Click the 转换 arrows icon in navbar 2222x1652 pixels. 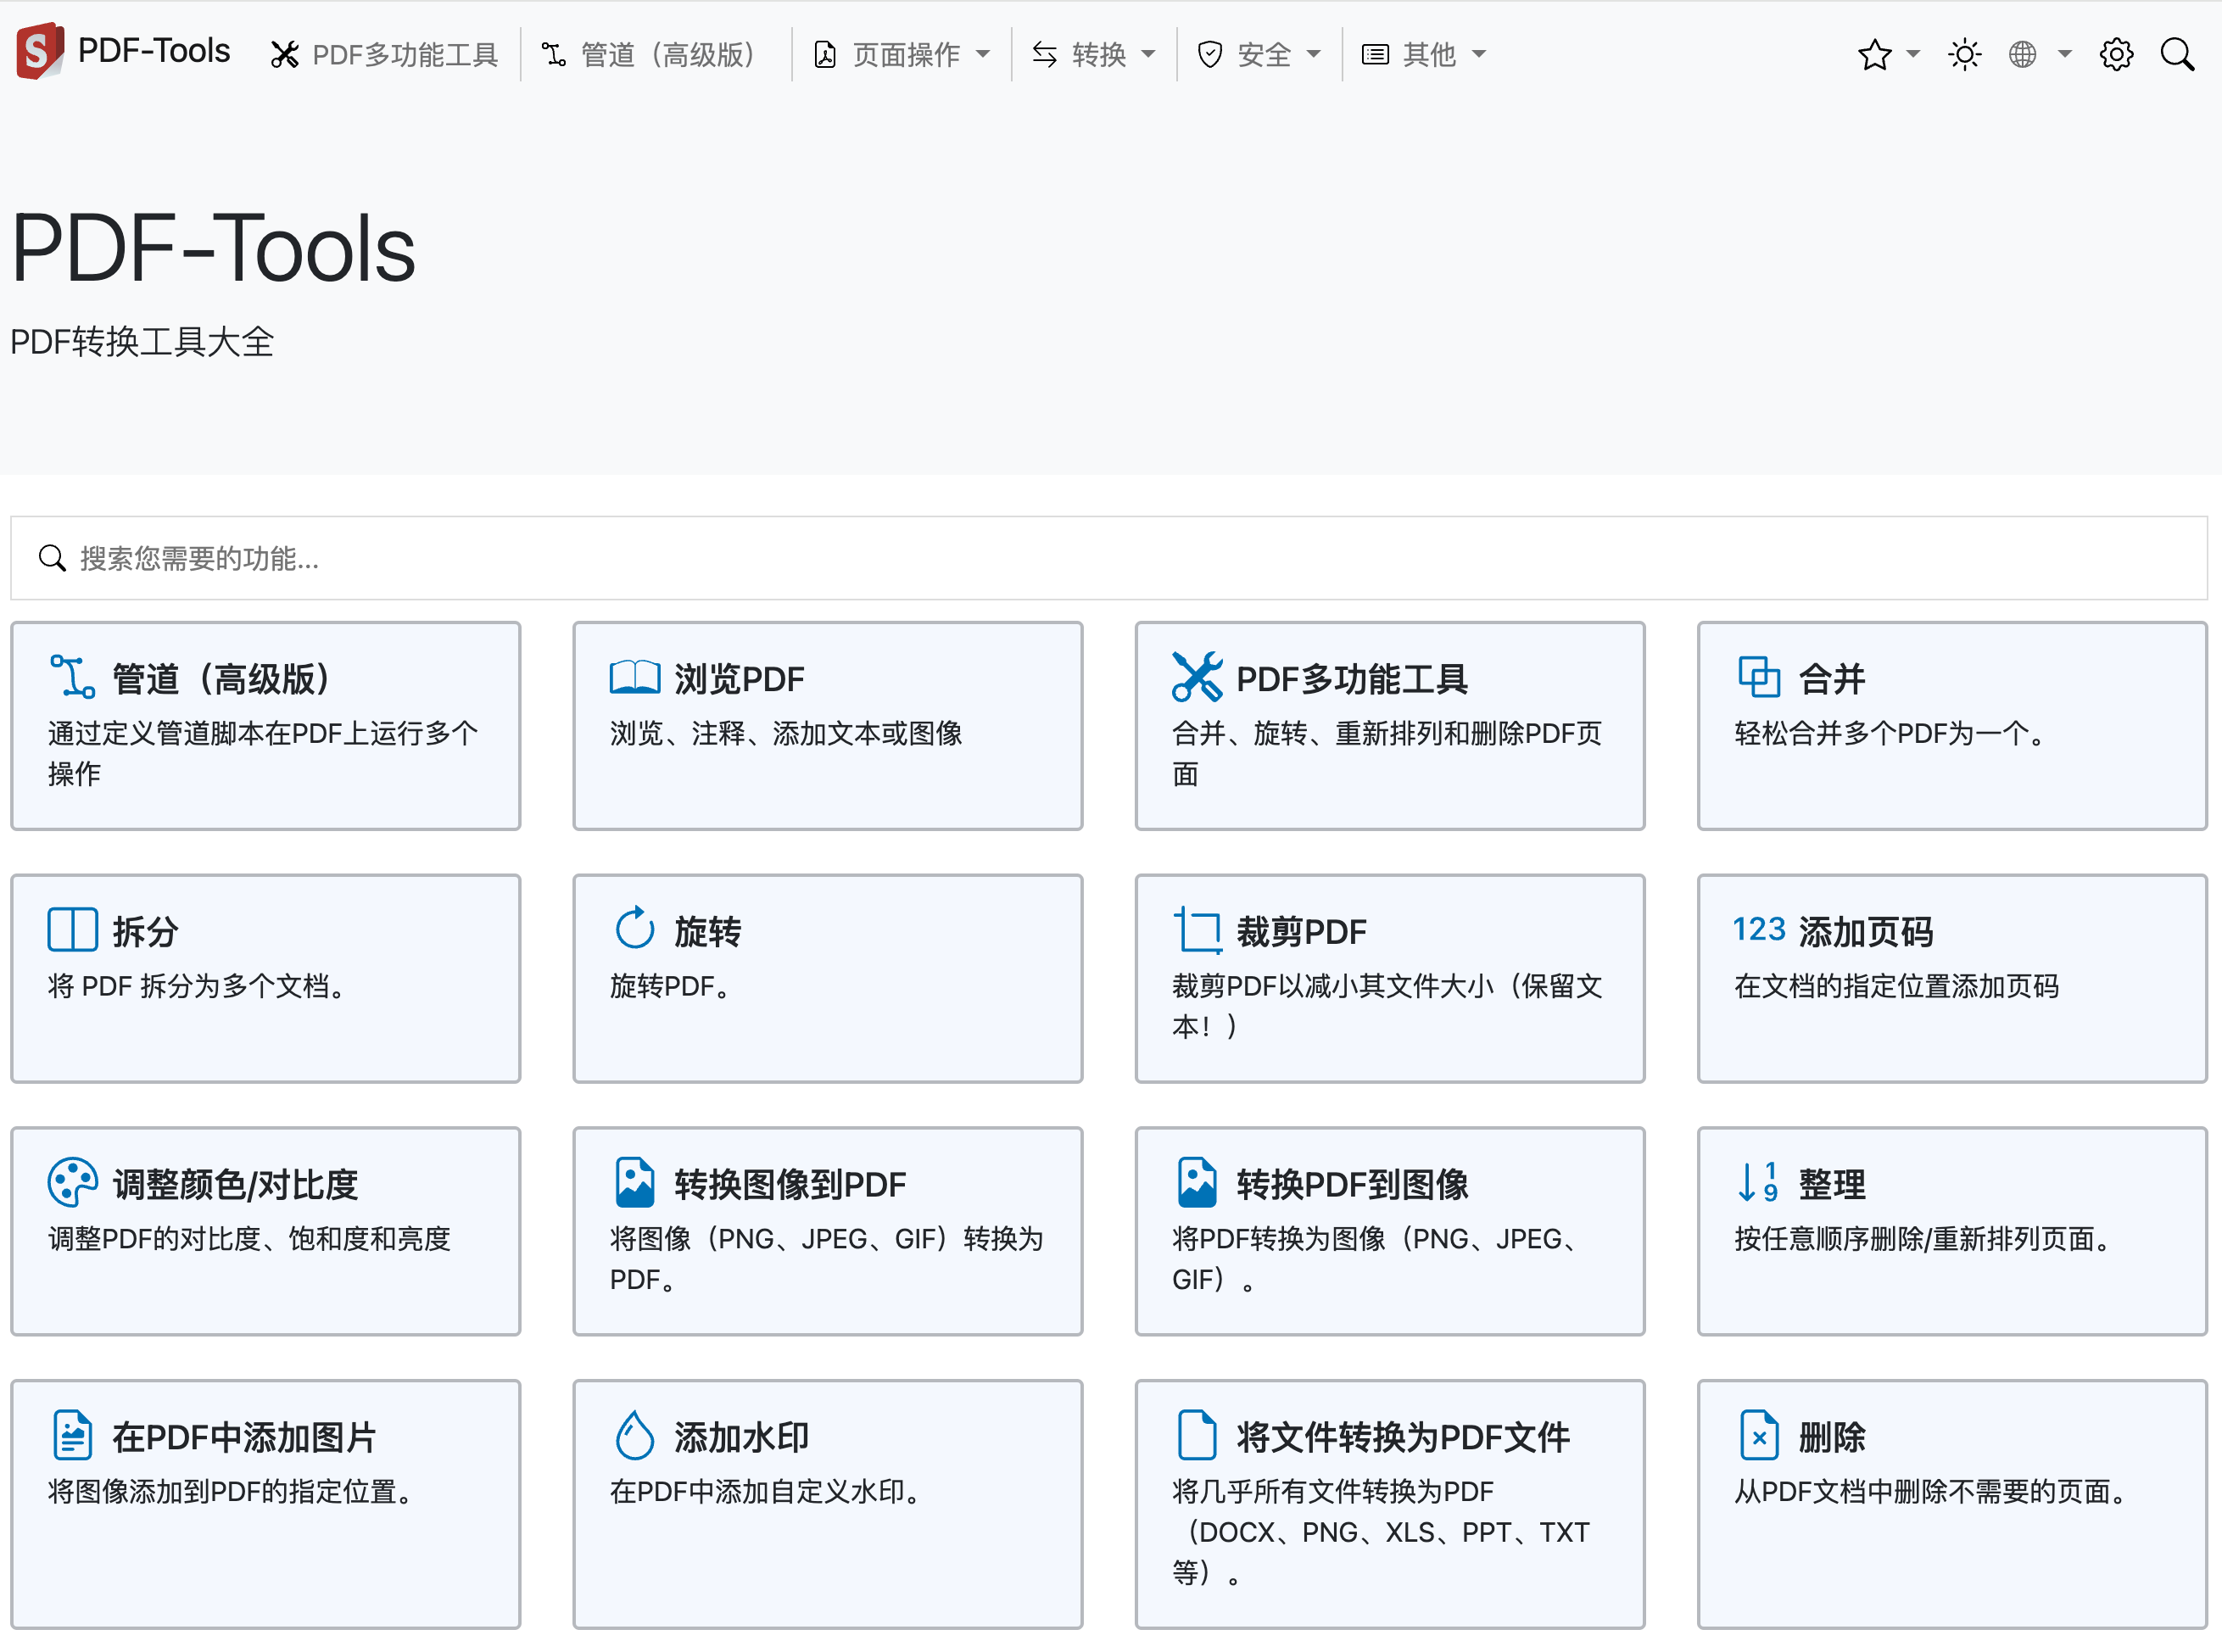1044,54
